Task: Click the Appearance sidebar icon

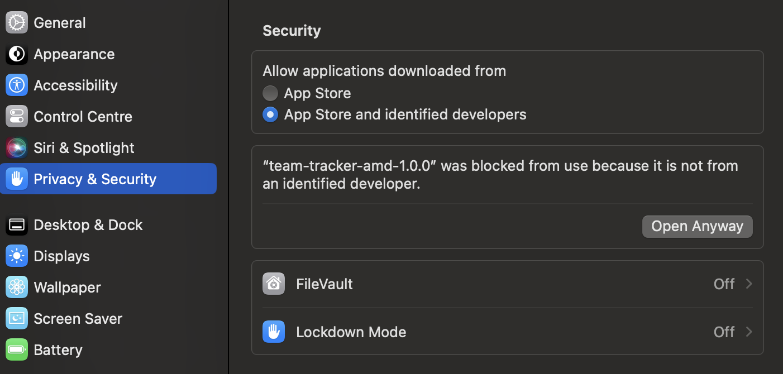Action: [x=16, y=54]
